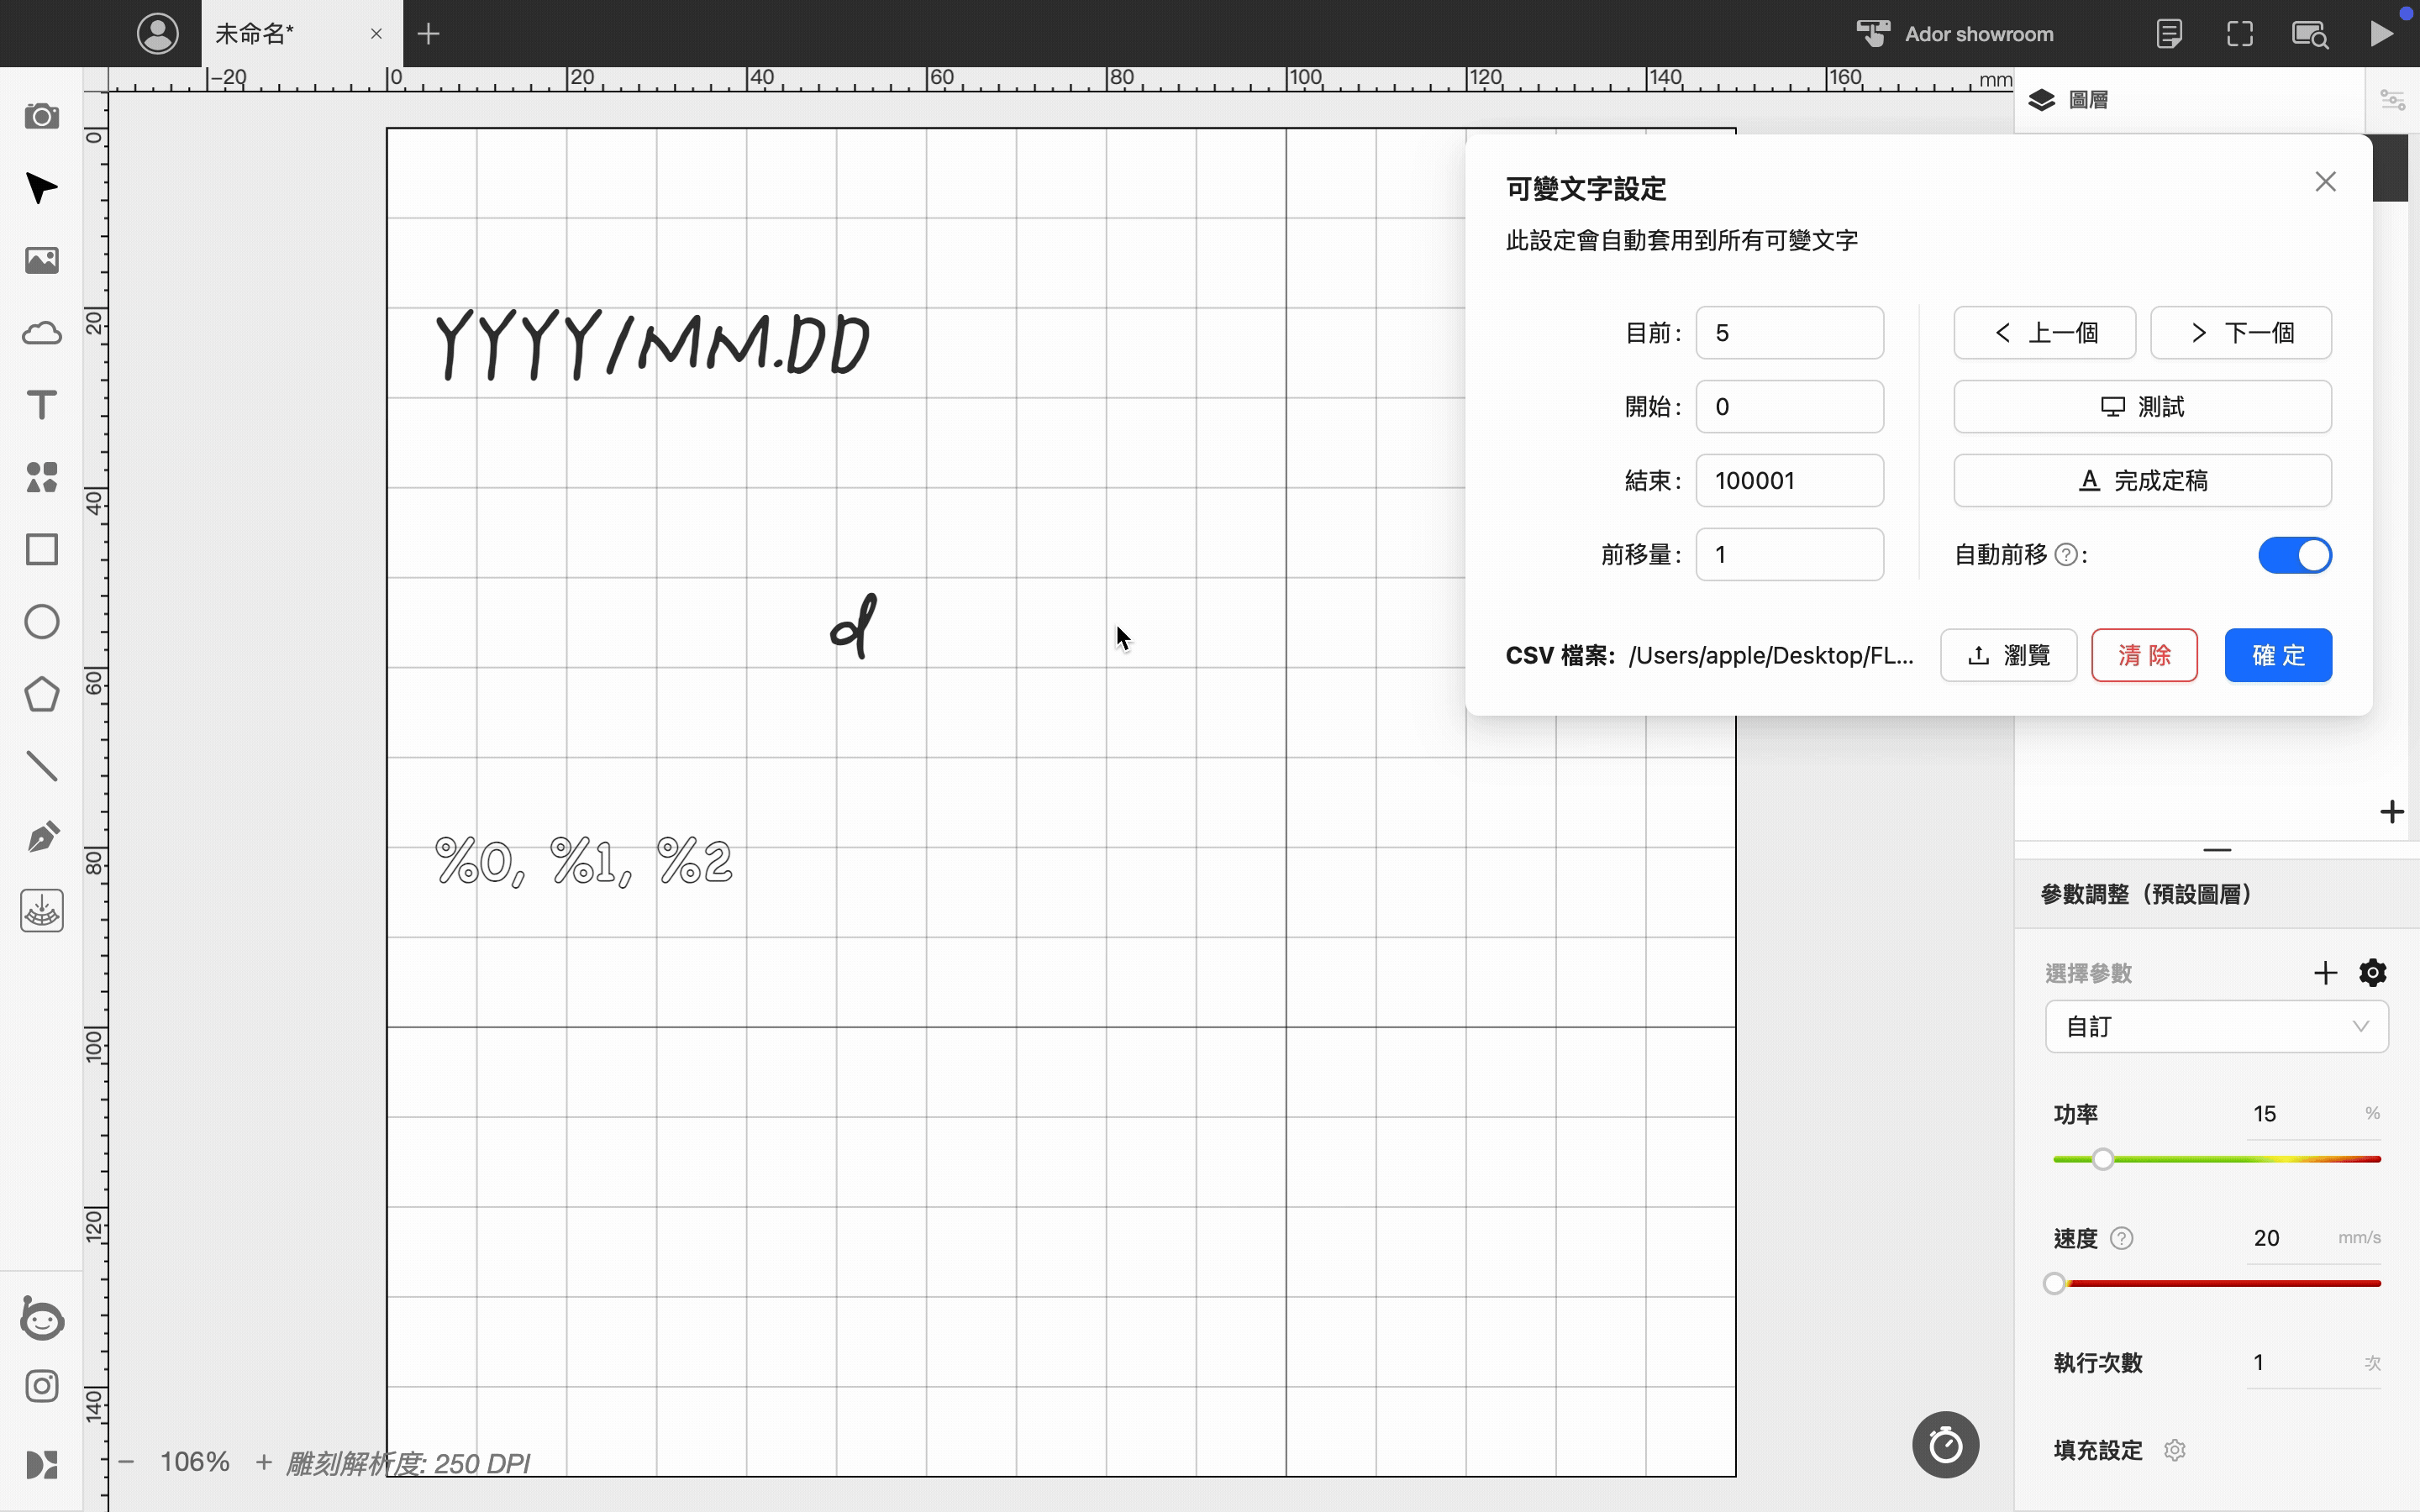The height and width of the screenshot is (1512, 2420).
Task: Click the 測試 test button
Action: click(x=2142, y=407)
